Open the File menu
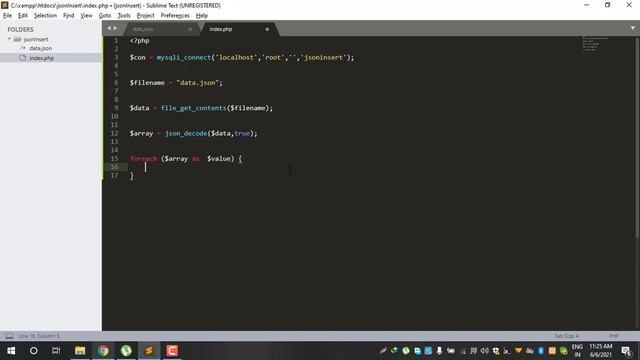The height and width of the screenshot is (360, 640). pyautogui.click(x=7, y=16)
